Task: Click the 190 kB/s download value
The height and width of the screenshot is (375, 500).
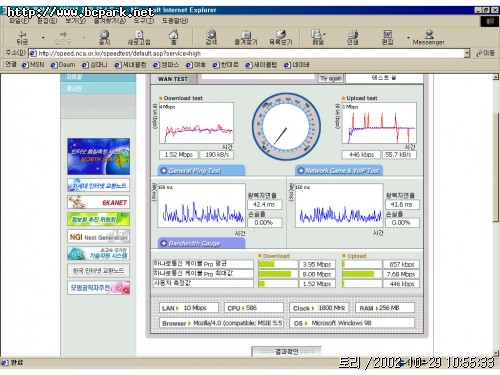Action: [x=217, y=155]
